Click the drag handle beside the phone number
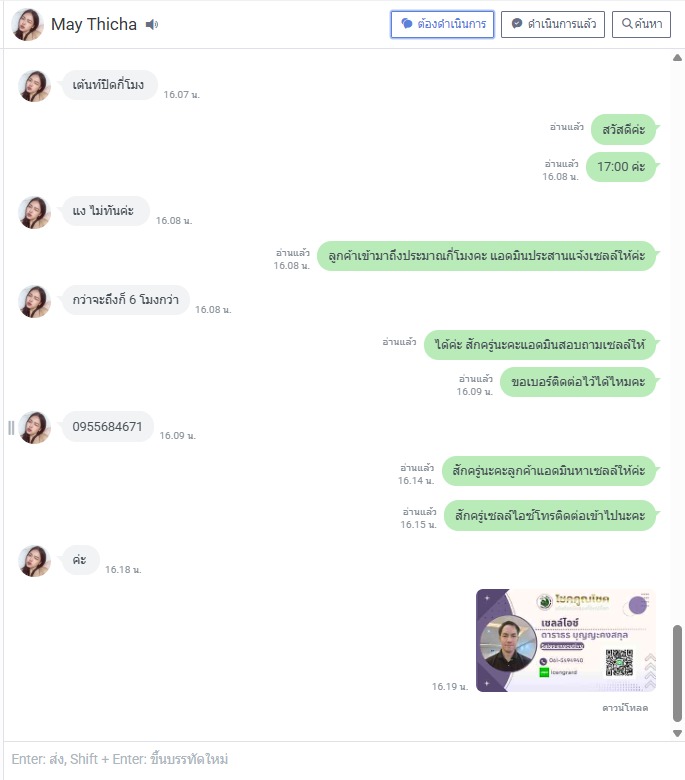 point(10,428)
